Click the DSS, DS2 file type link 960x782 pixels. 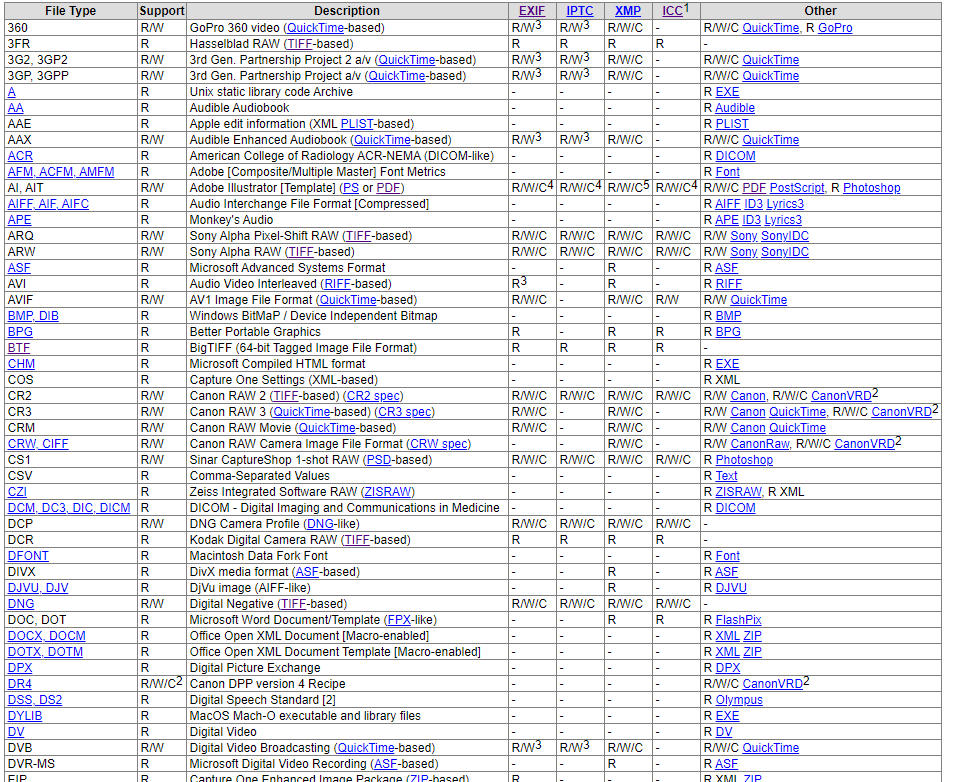pyautogui.click(x=35, y=700)
